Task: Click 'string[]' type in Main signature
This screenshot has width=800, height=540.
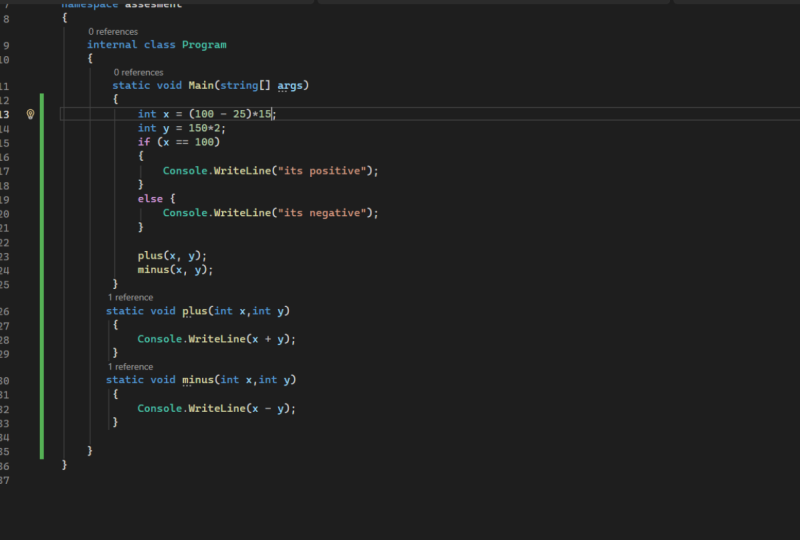Action: pos(245,85)
